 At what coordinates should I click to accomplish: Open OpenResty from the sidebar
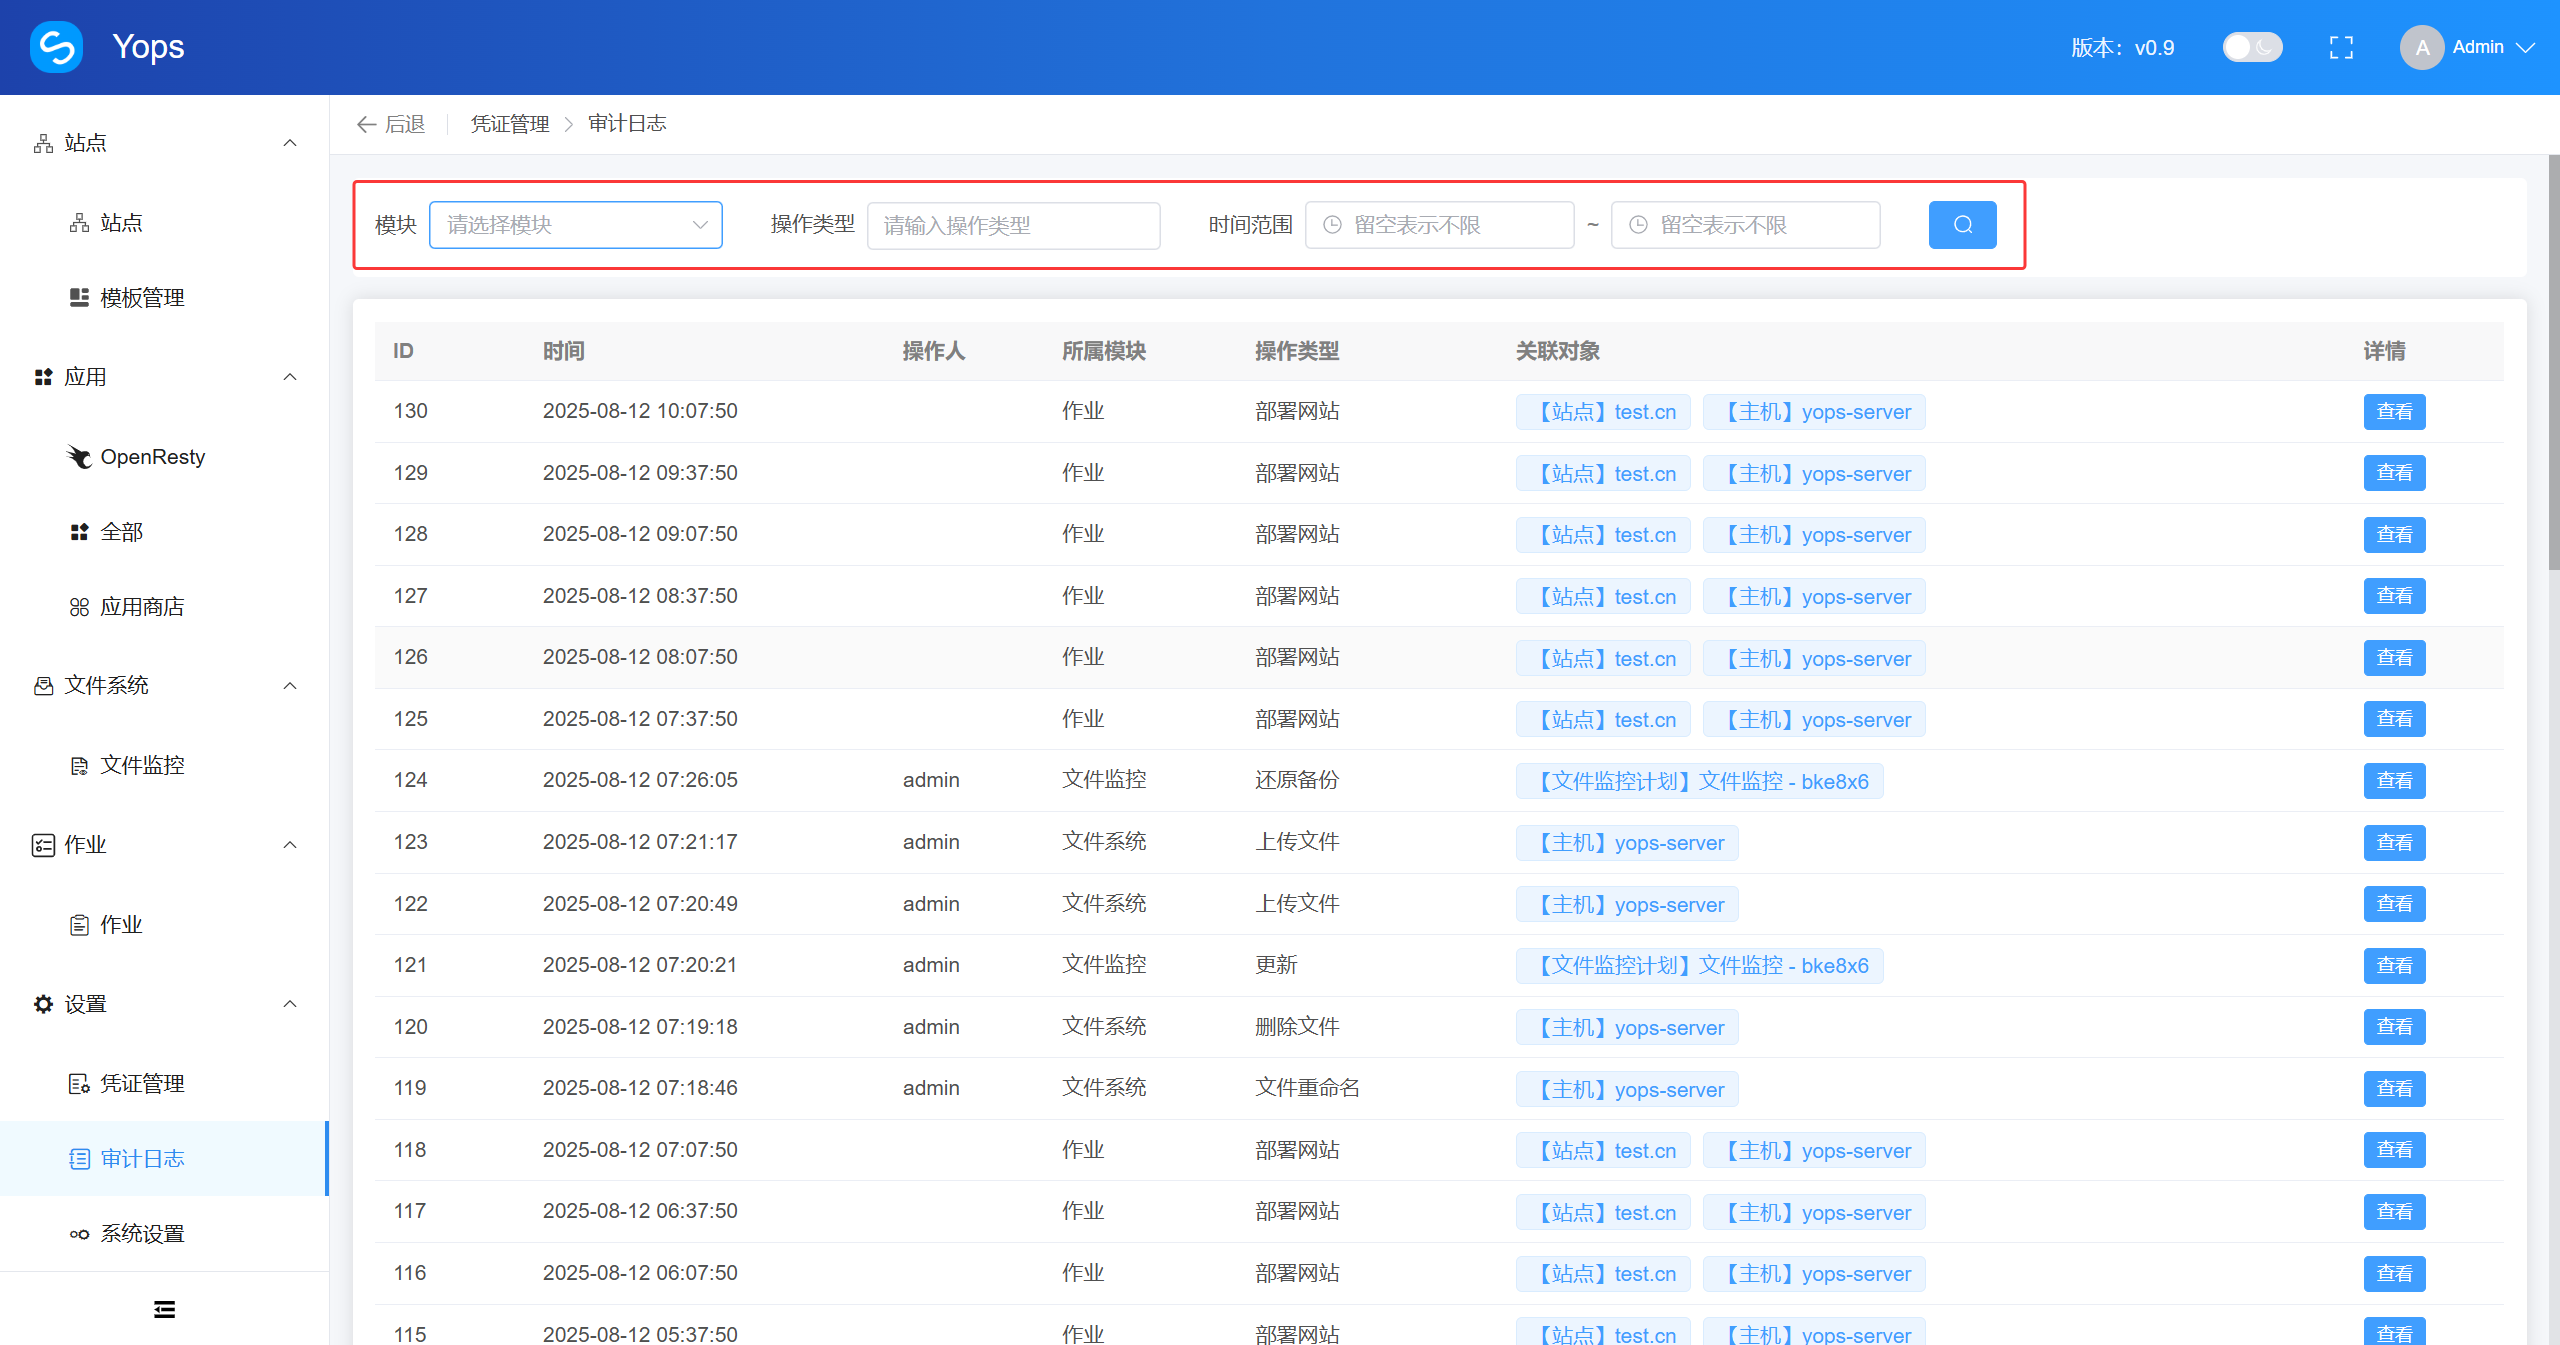152,457
